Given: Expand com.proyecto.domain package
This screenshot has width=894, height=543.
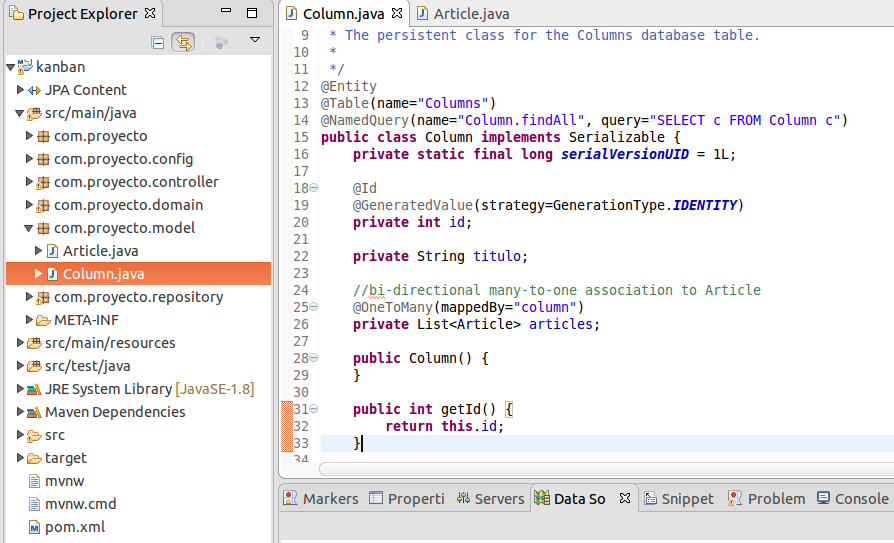Looking at the screenshot, I should tap(29, 205).
